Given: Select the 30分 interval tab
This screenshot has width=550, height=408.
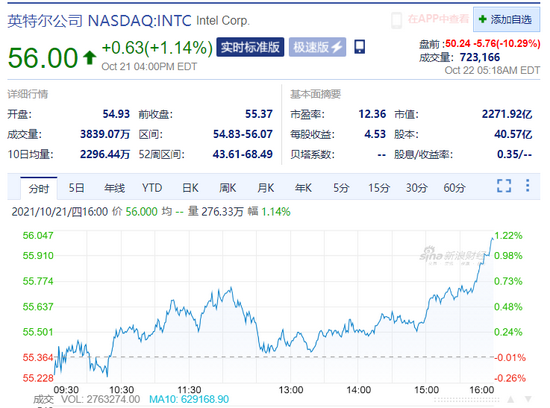Looking at the screenshot, I should [x=416, y=188].
